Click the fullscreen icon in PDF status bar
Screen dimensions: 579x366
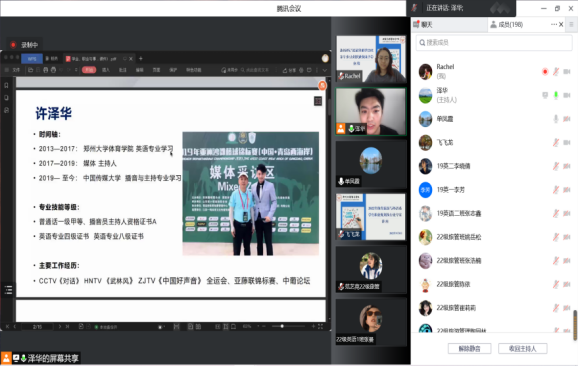[320, 326]
